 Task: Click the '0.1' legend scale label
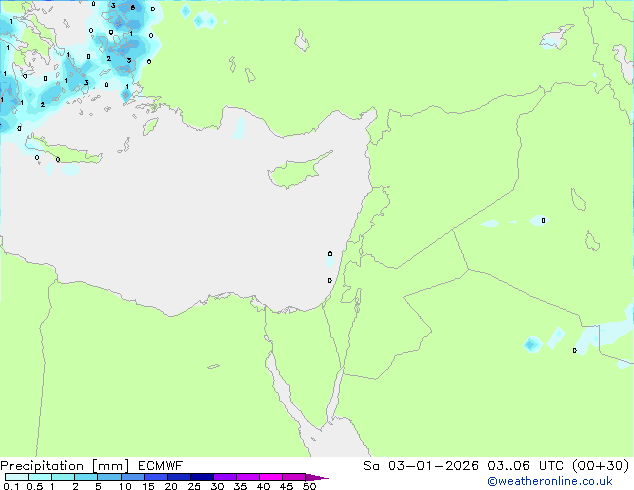click(11, 486)
